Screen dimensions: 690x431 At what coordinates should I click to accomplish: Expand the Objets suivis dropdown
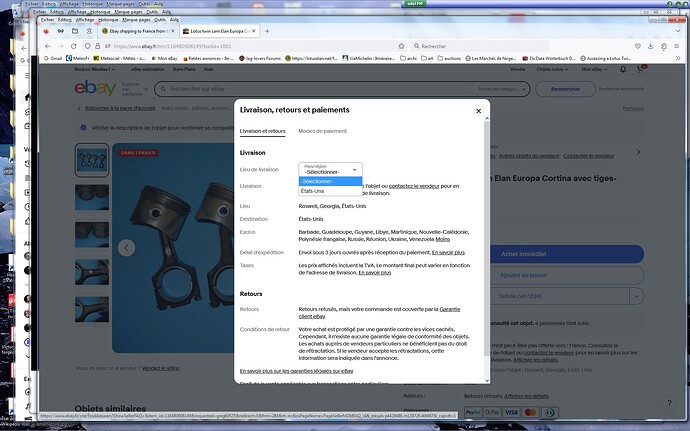pos(552,70)
